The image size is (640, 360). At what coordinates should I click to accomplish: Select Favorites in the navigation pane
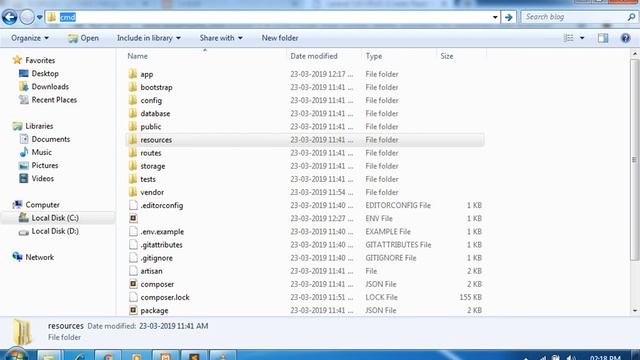coord(40,60)
